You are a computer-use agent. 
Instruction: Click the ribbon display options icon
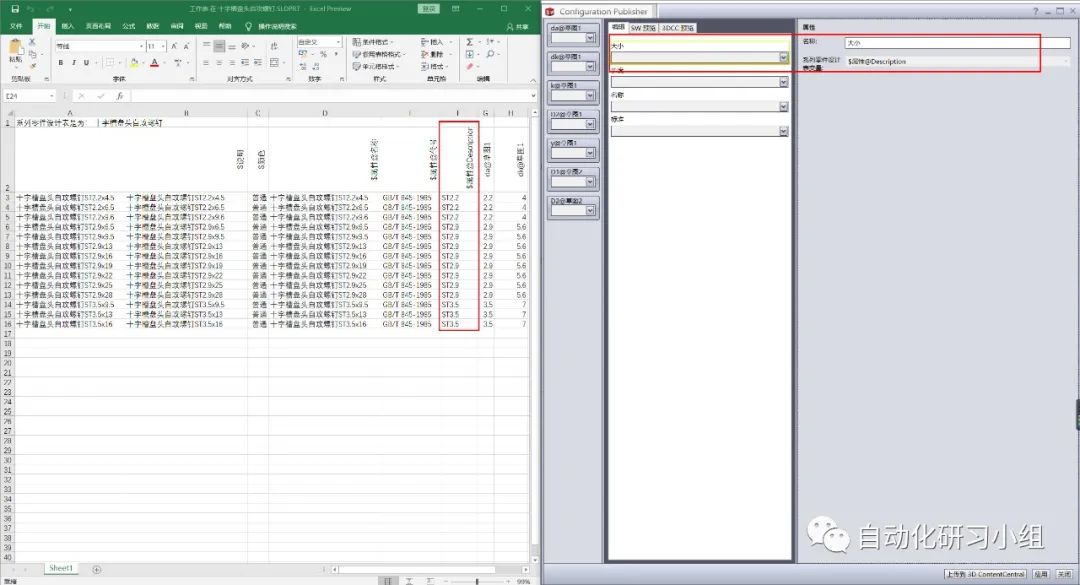tap(455, 9)
